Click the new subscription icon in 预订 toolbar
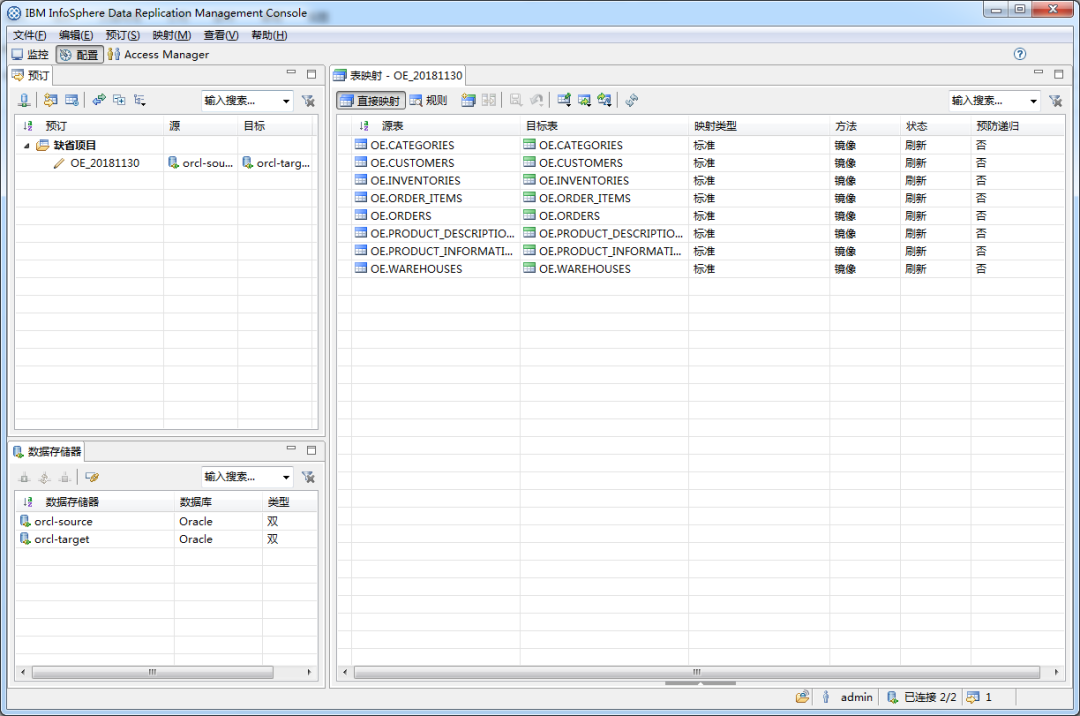 pyautogui.click(x=50, y=101)
